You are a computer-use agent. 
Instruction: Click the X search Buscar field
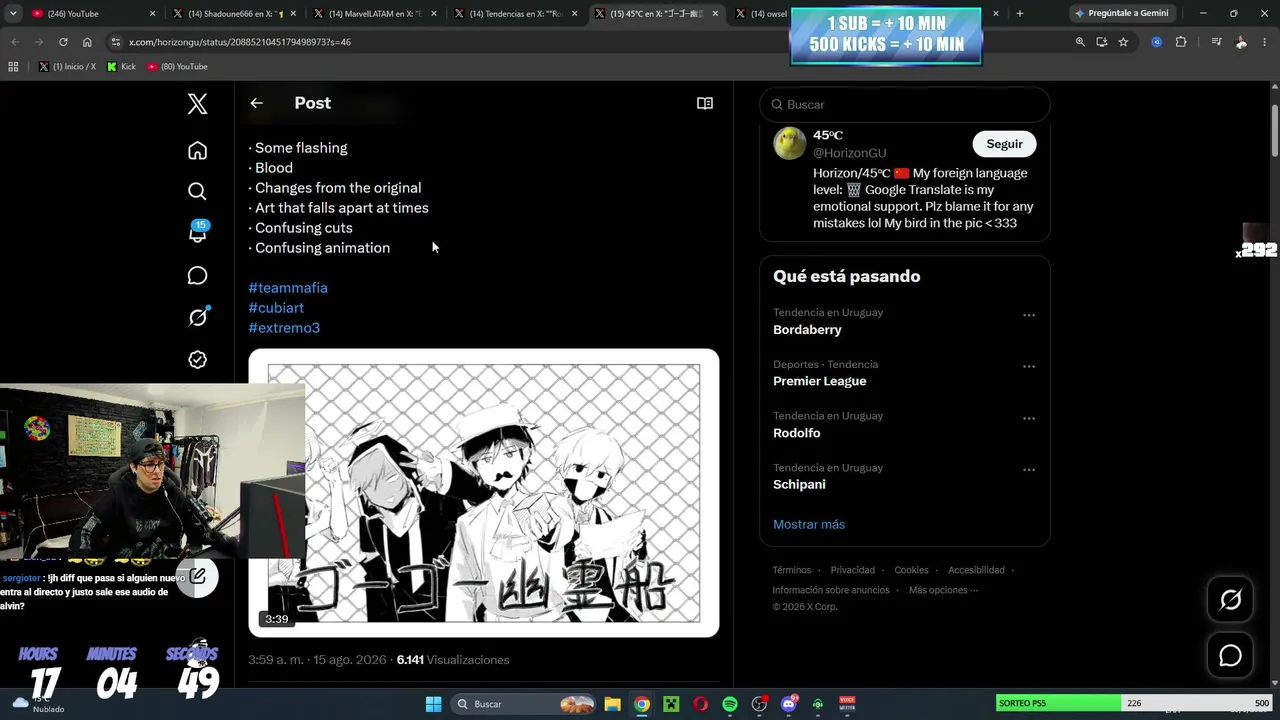point(905,104)
